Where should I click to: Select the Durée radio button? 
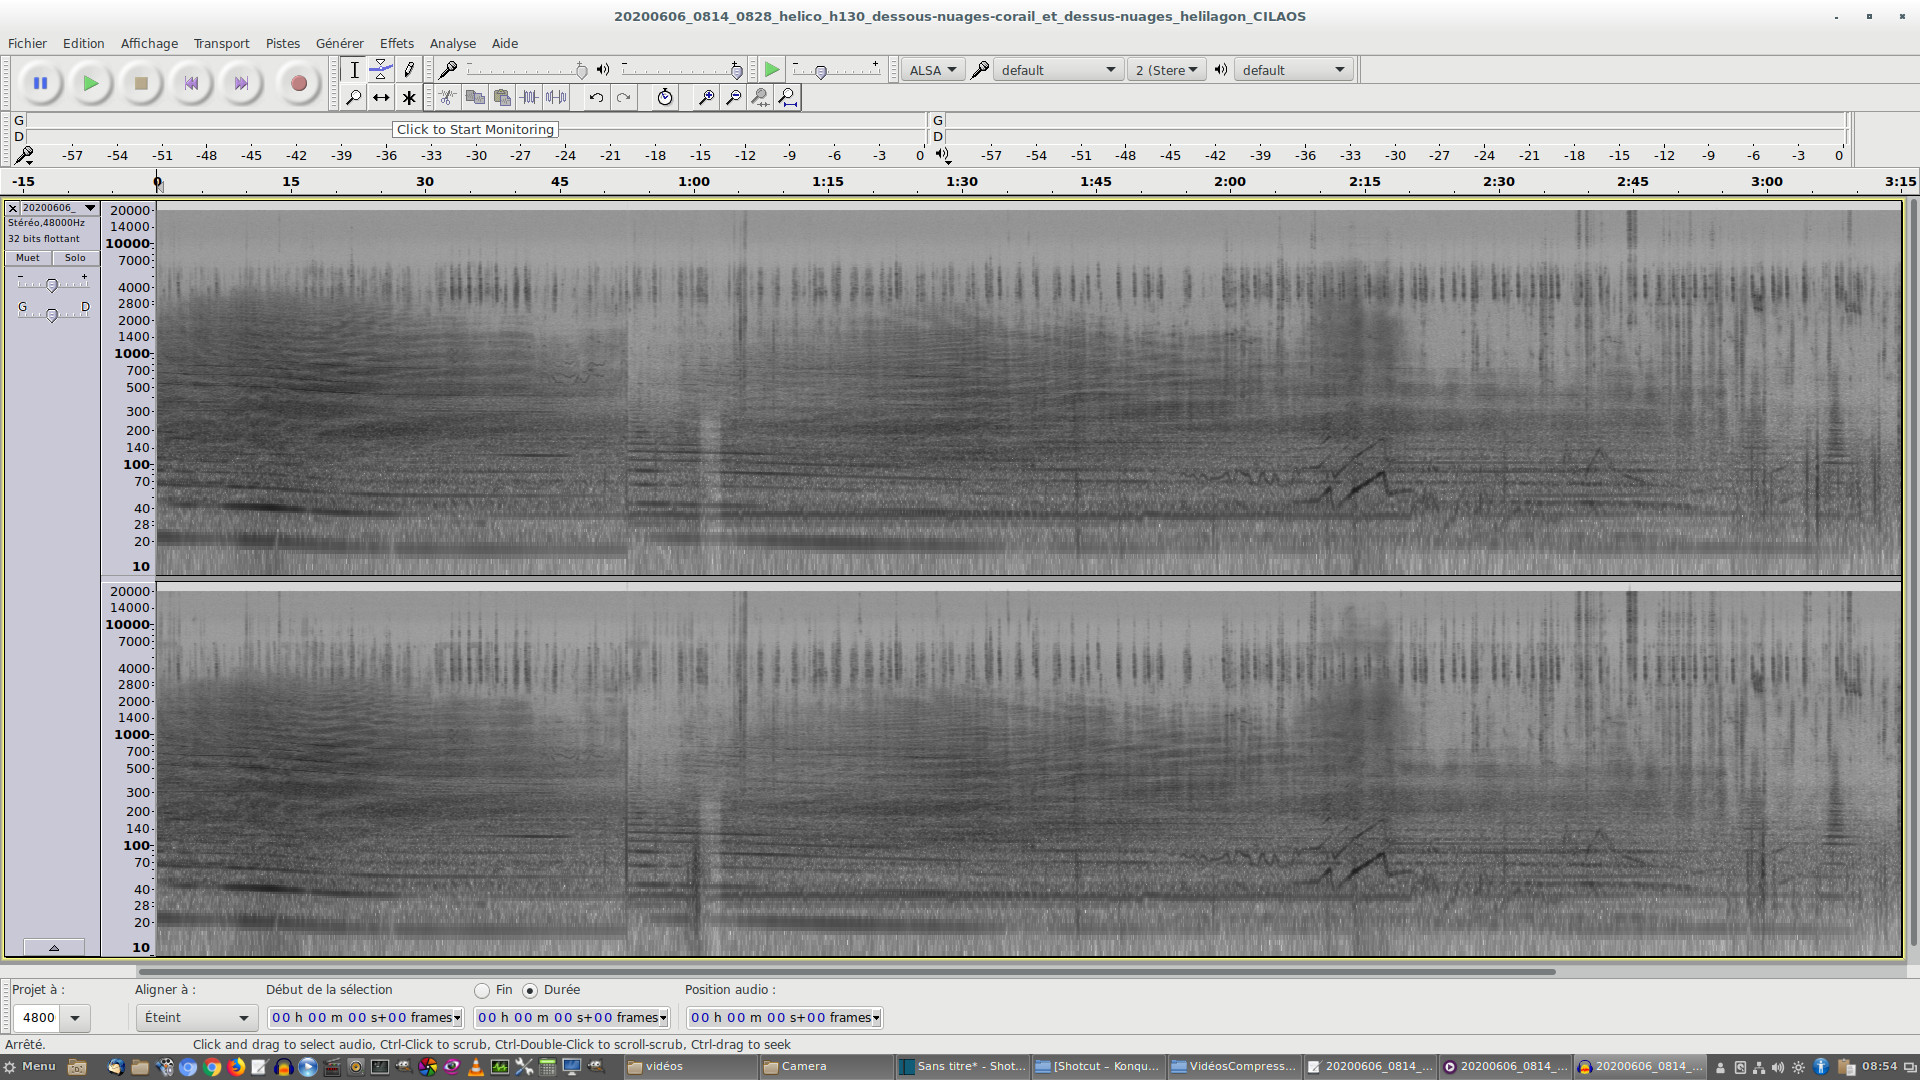coord(530,990)
